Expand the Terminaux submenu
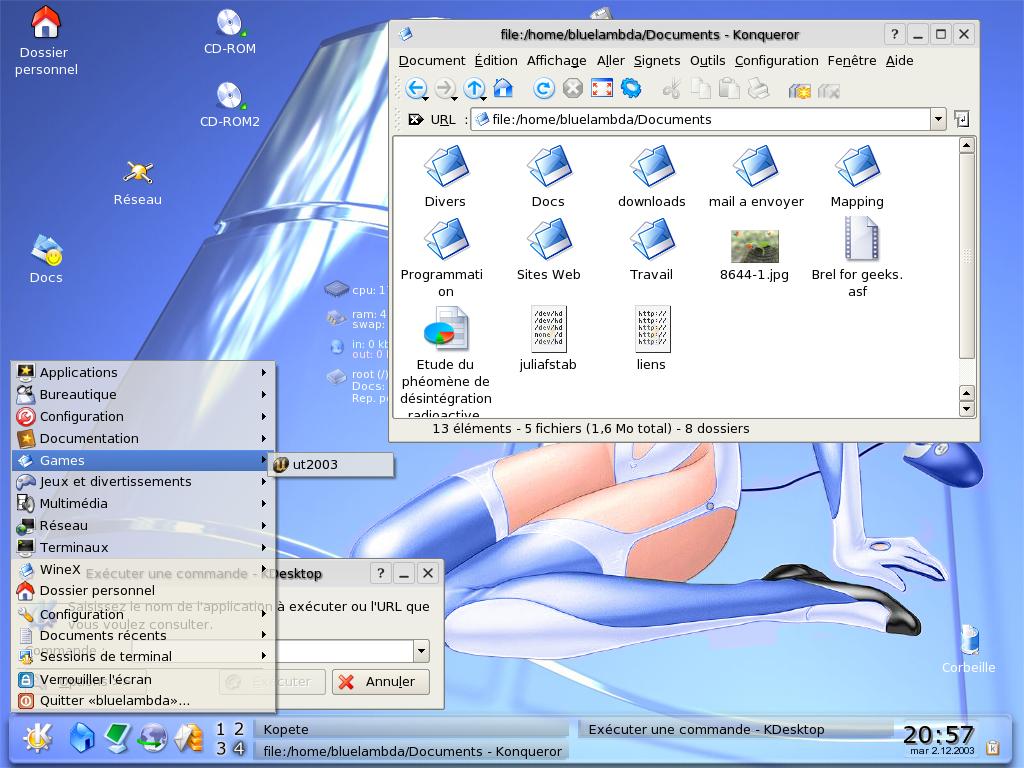 pyautogui.click(x=144, y=547)
